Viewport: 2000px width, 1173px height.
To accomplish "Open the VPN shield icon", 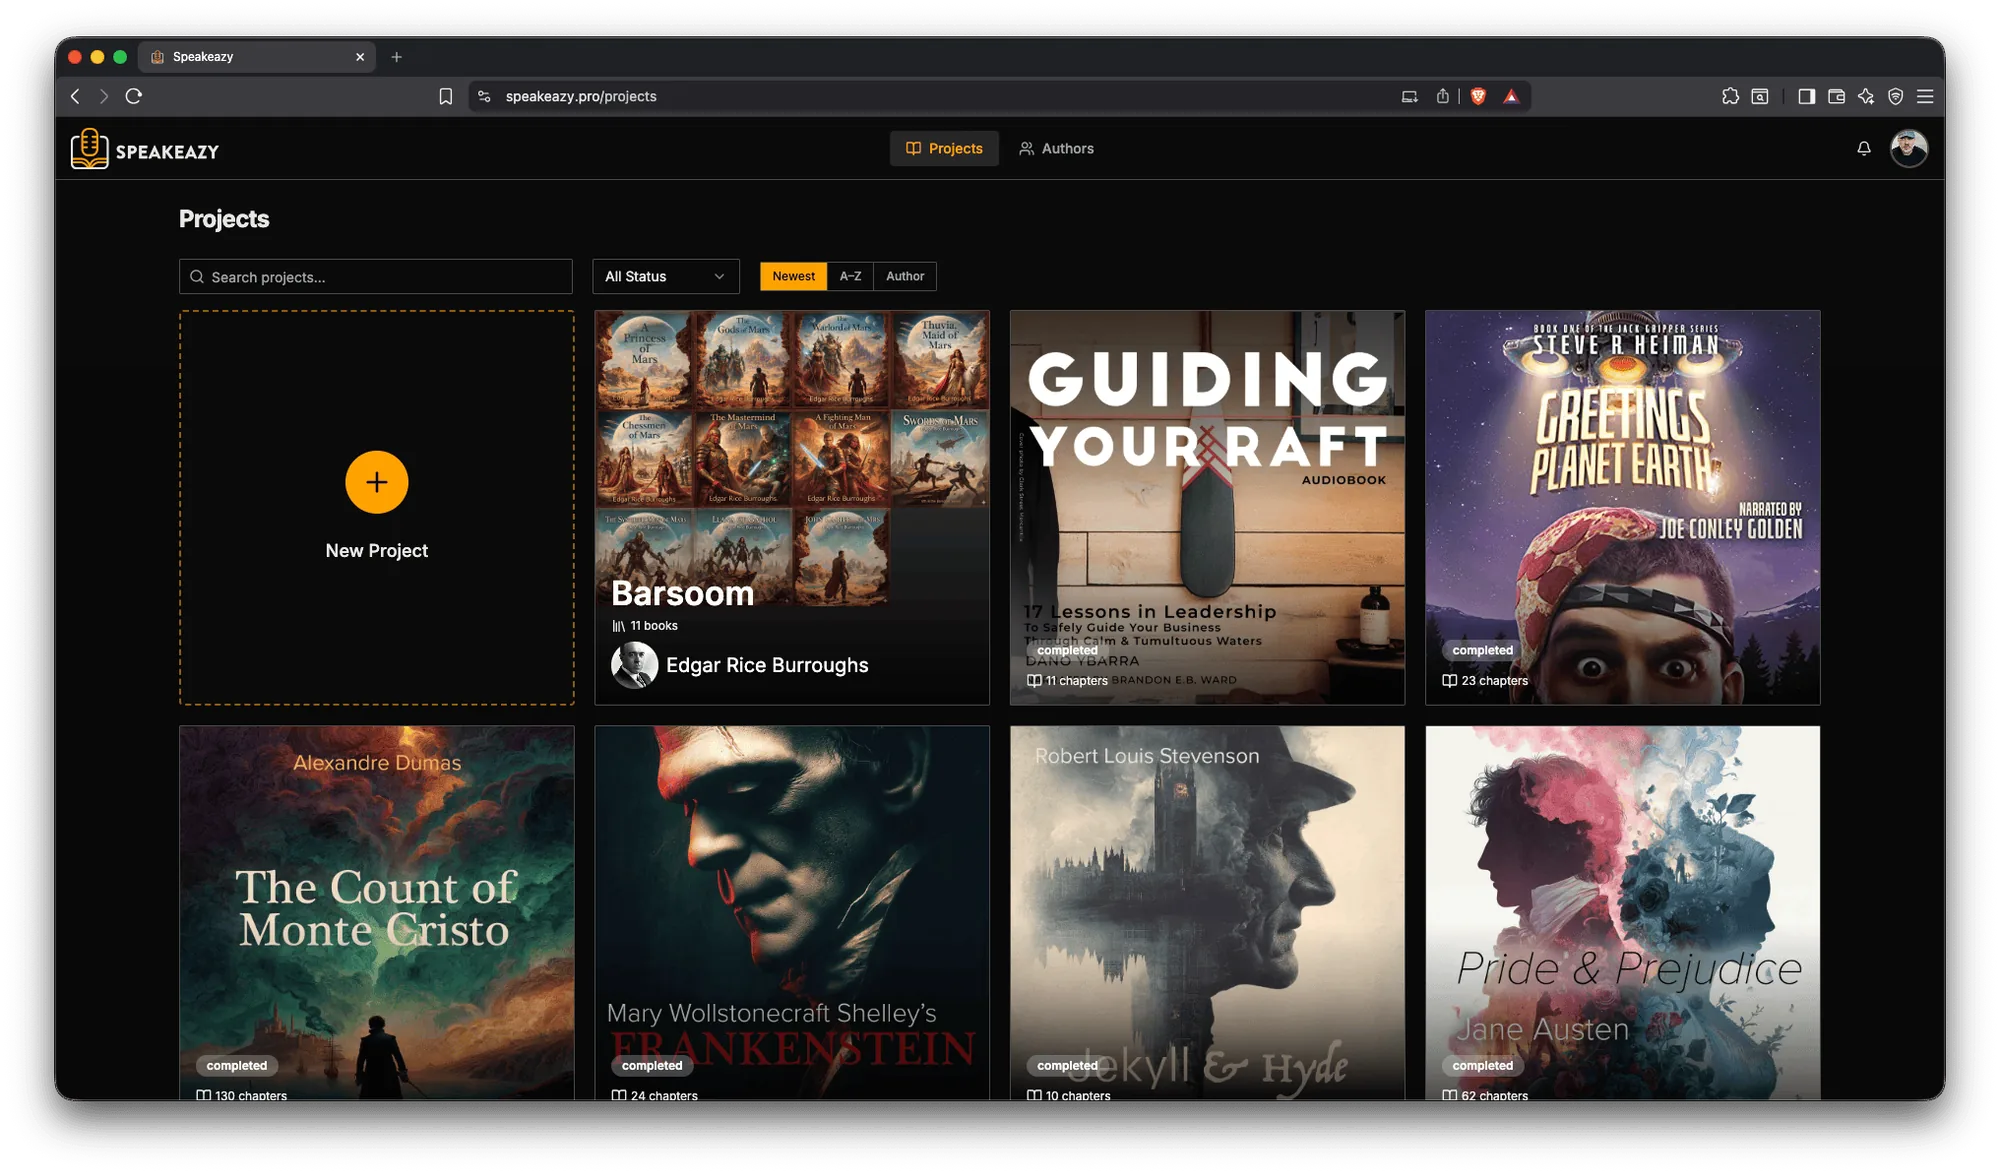I will pos(1895,96).
